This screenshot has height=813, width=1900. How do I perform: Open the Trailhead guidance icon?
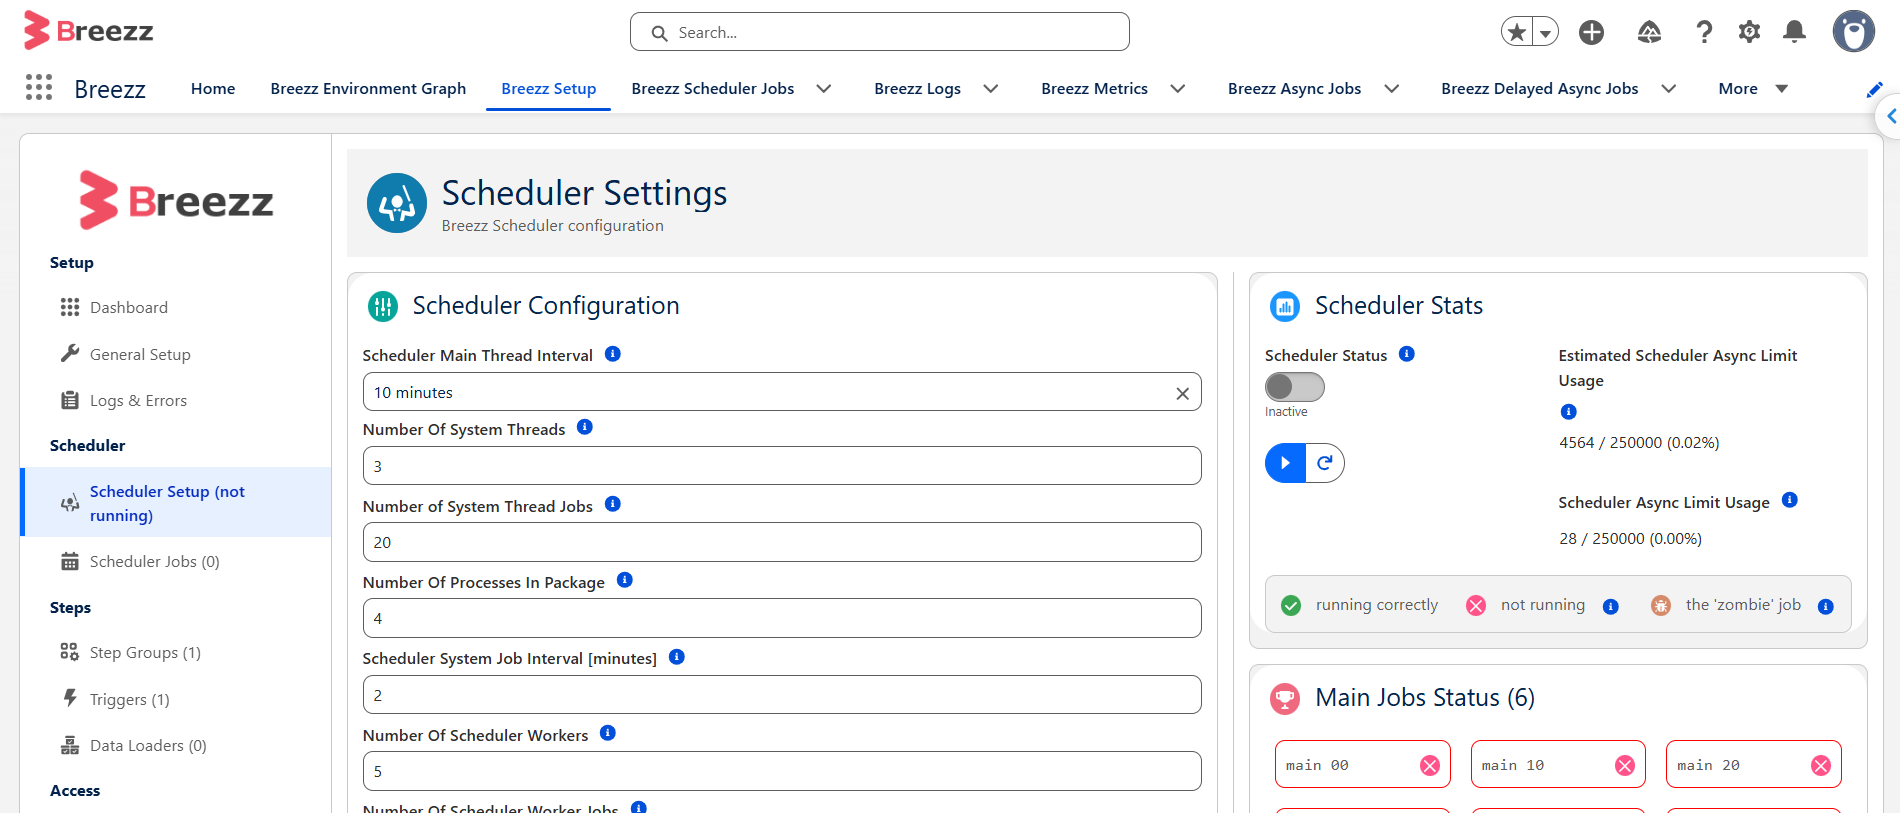coord(1649,32)
